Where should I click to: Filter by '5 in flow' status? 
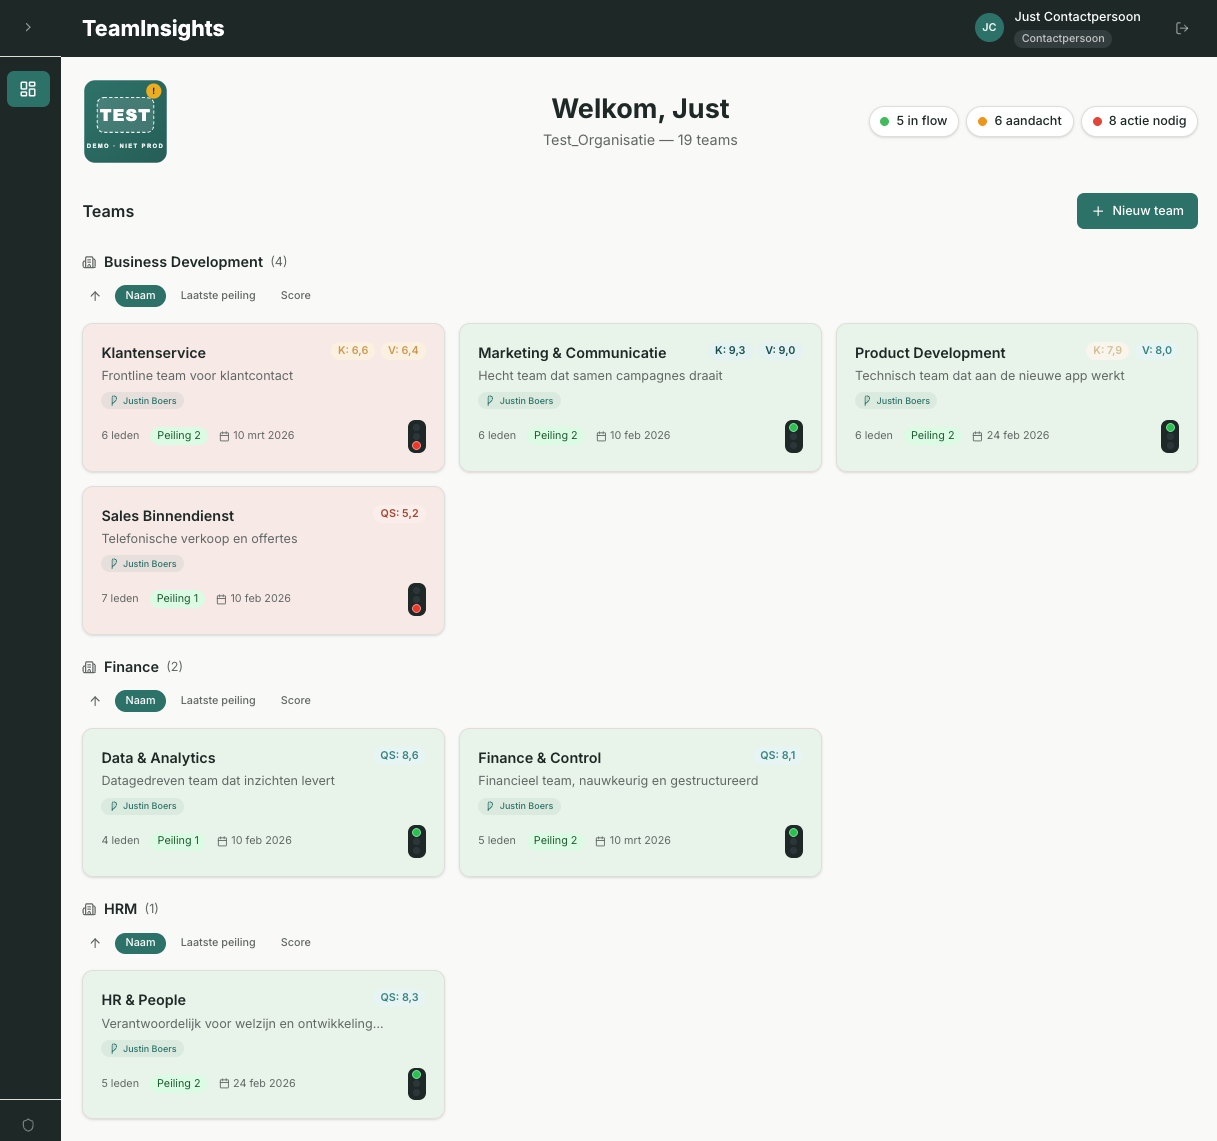pyautogui.click(x=914, y=121)
